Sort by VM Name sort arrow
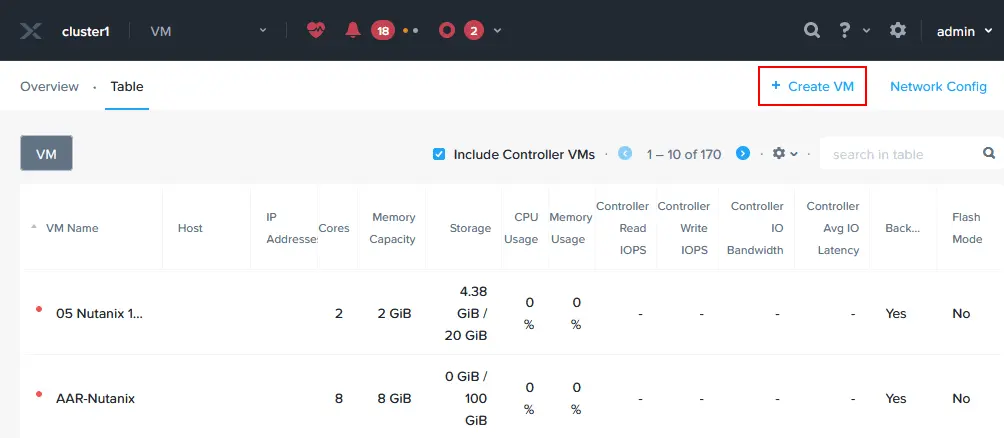Image resolution: width=1004 pixels, height=438 pixels. pos(33,228)
